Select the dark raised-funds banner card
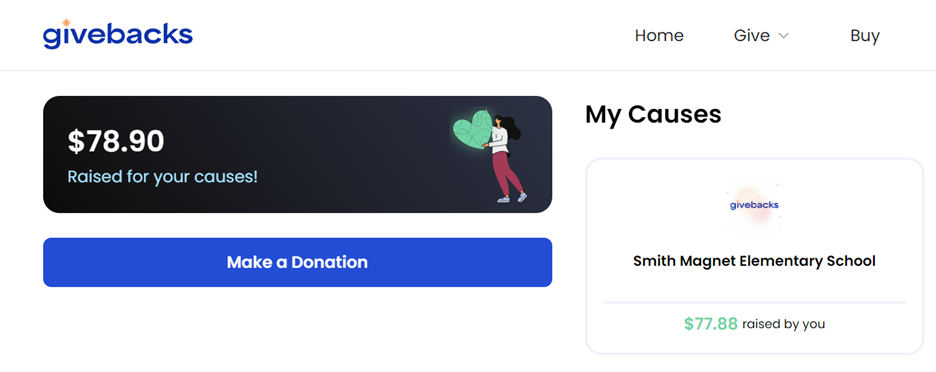936x372 pixels. coord(297,154)
